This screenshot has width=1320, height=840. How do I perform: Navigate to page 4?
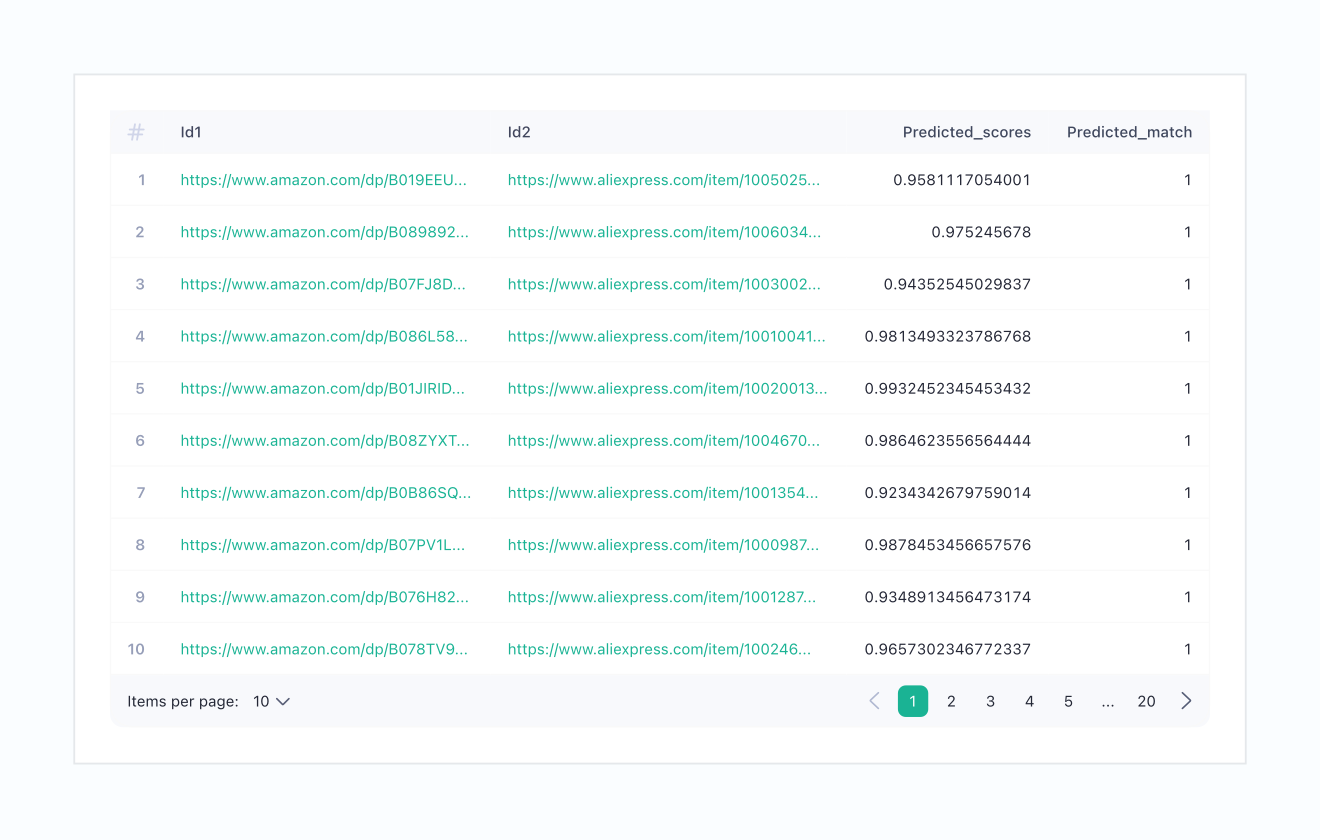click(1029, 701)
